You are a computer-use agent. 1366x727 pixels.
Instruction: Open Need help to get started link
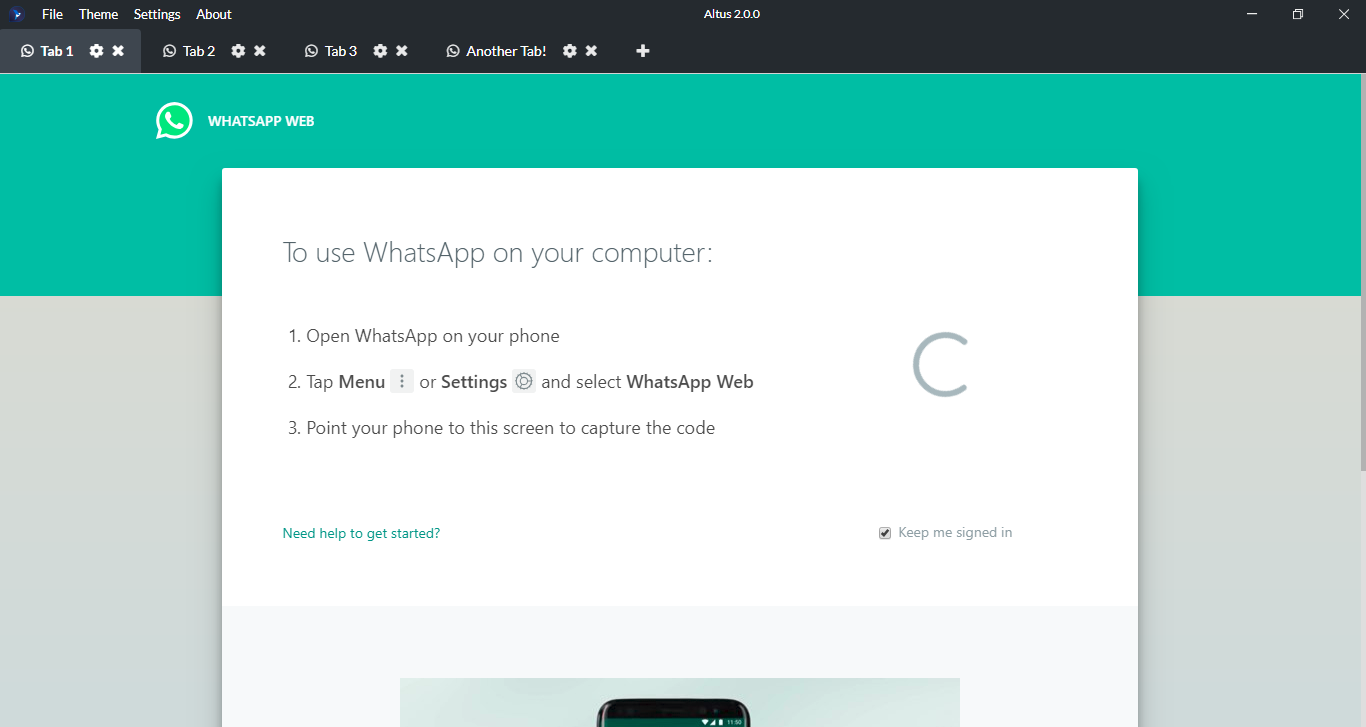coord(361,533)
